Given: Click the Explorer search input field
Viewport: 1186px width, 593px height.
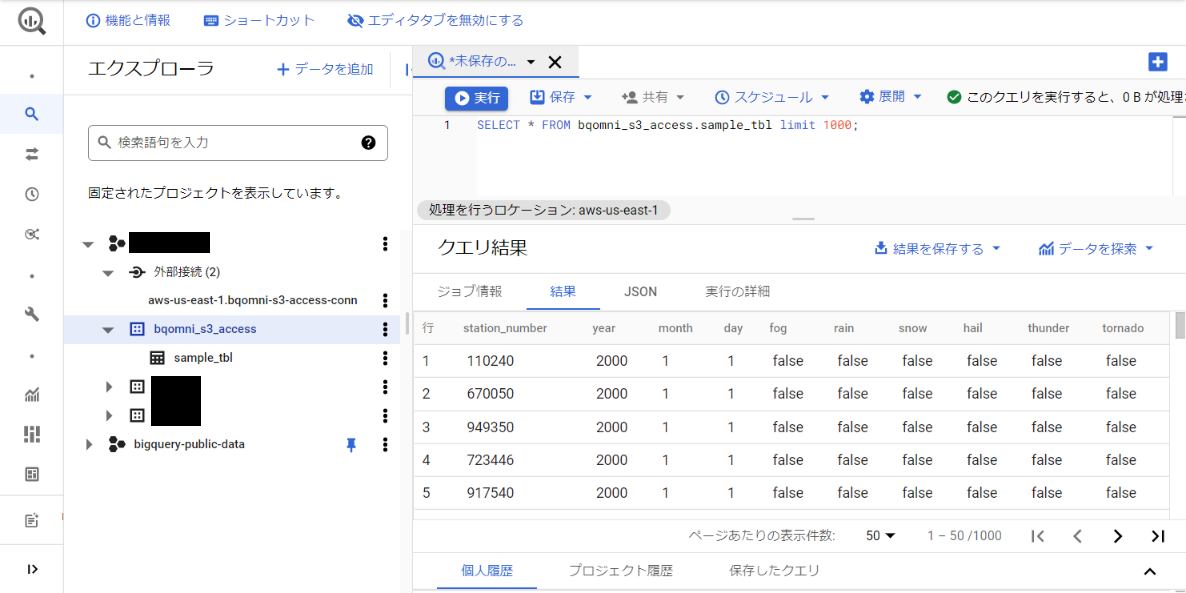Looking at the screenshot, I should pos(238,142).
